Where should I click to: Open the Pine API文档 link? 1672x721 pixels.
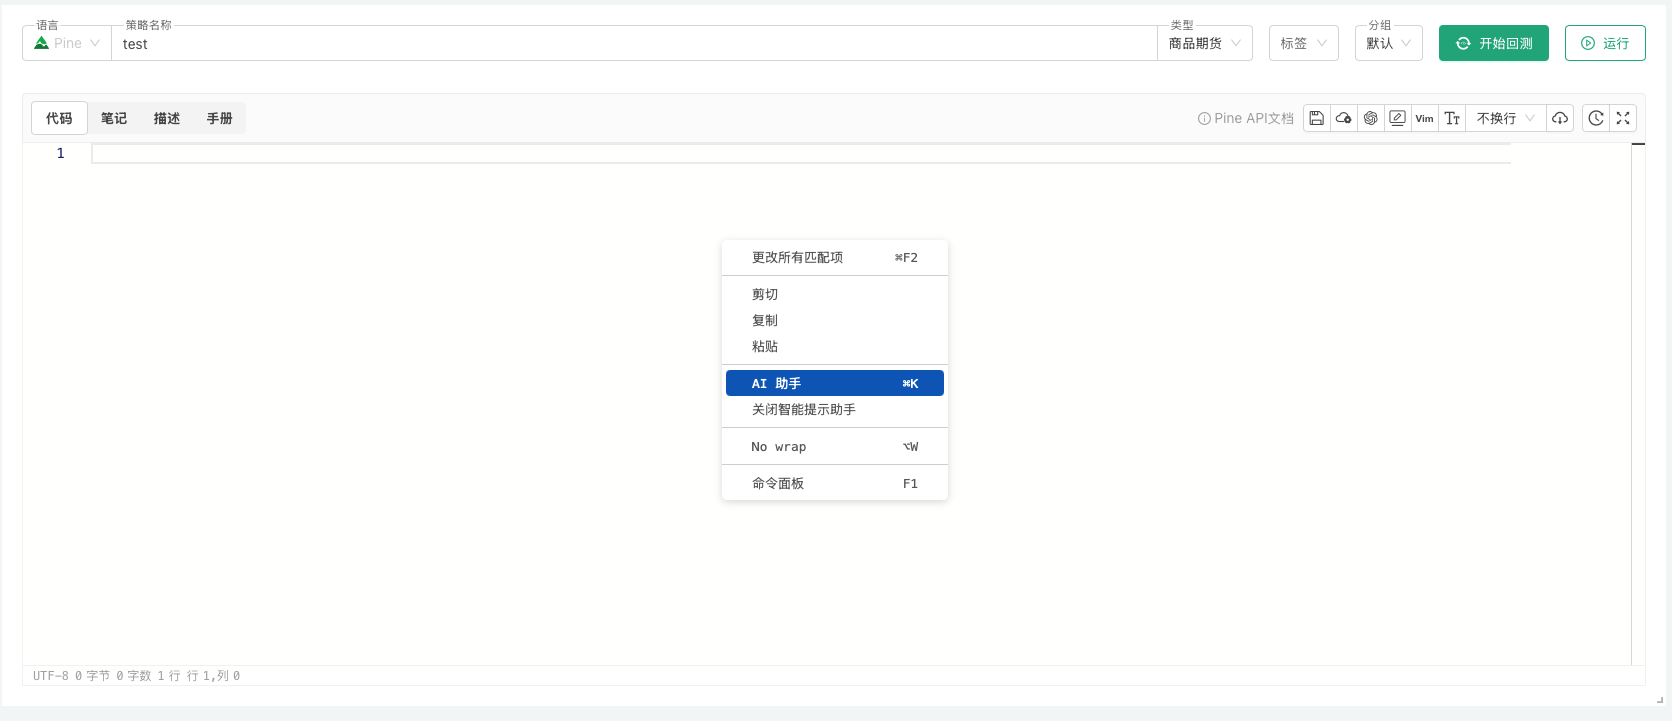(1246, 118)
